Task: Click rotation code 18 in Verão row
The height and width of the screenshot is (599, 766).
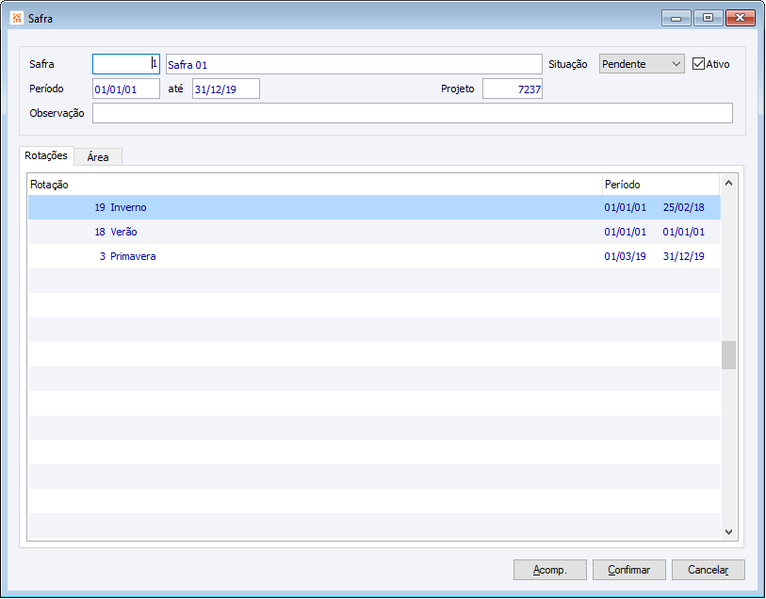Action: click(100, 232)
